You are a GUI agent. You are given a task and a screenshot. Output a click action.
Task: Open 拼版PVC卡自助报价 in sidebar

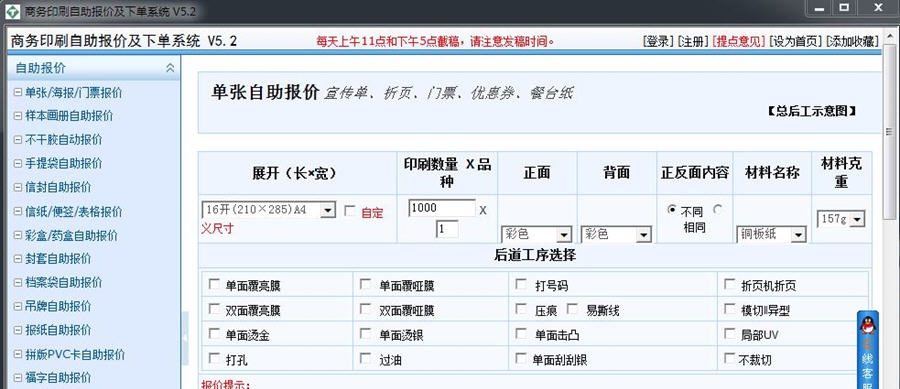(x=75, y=354)
